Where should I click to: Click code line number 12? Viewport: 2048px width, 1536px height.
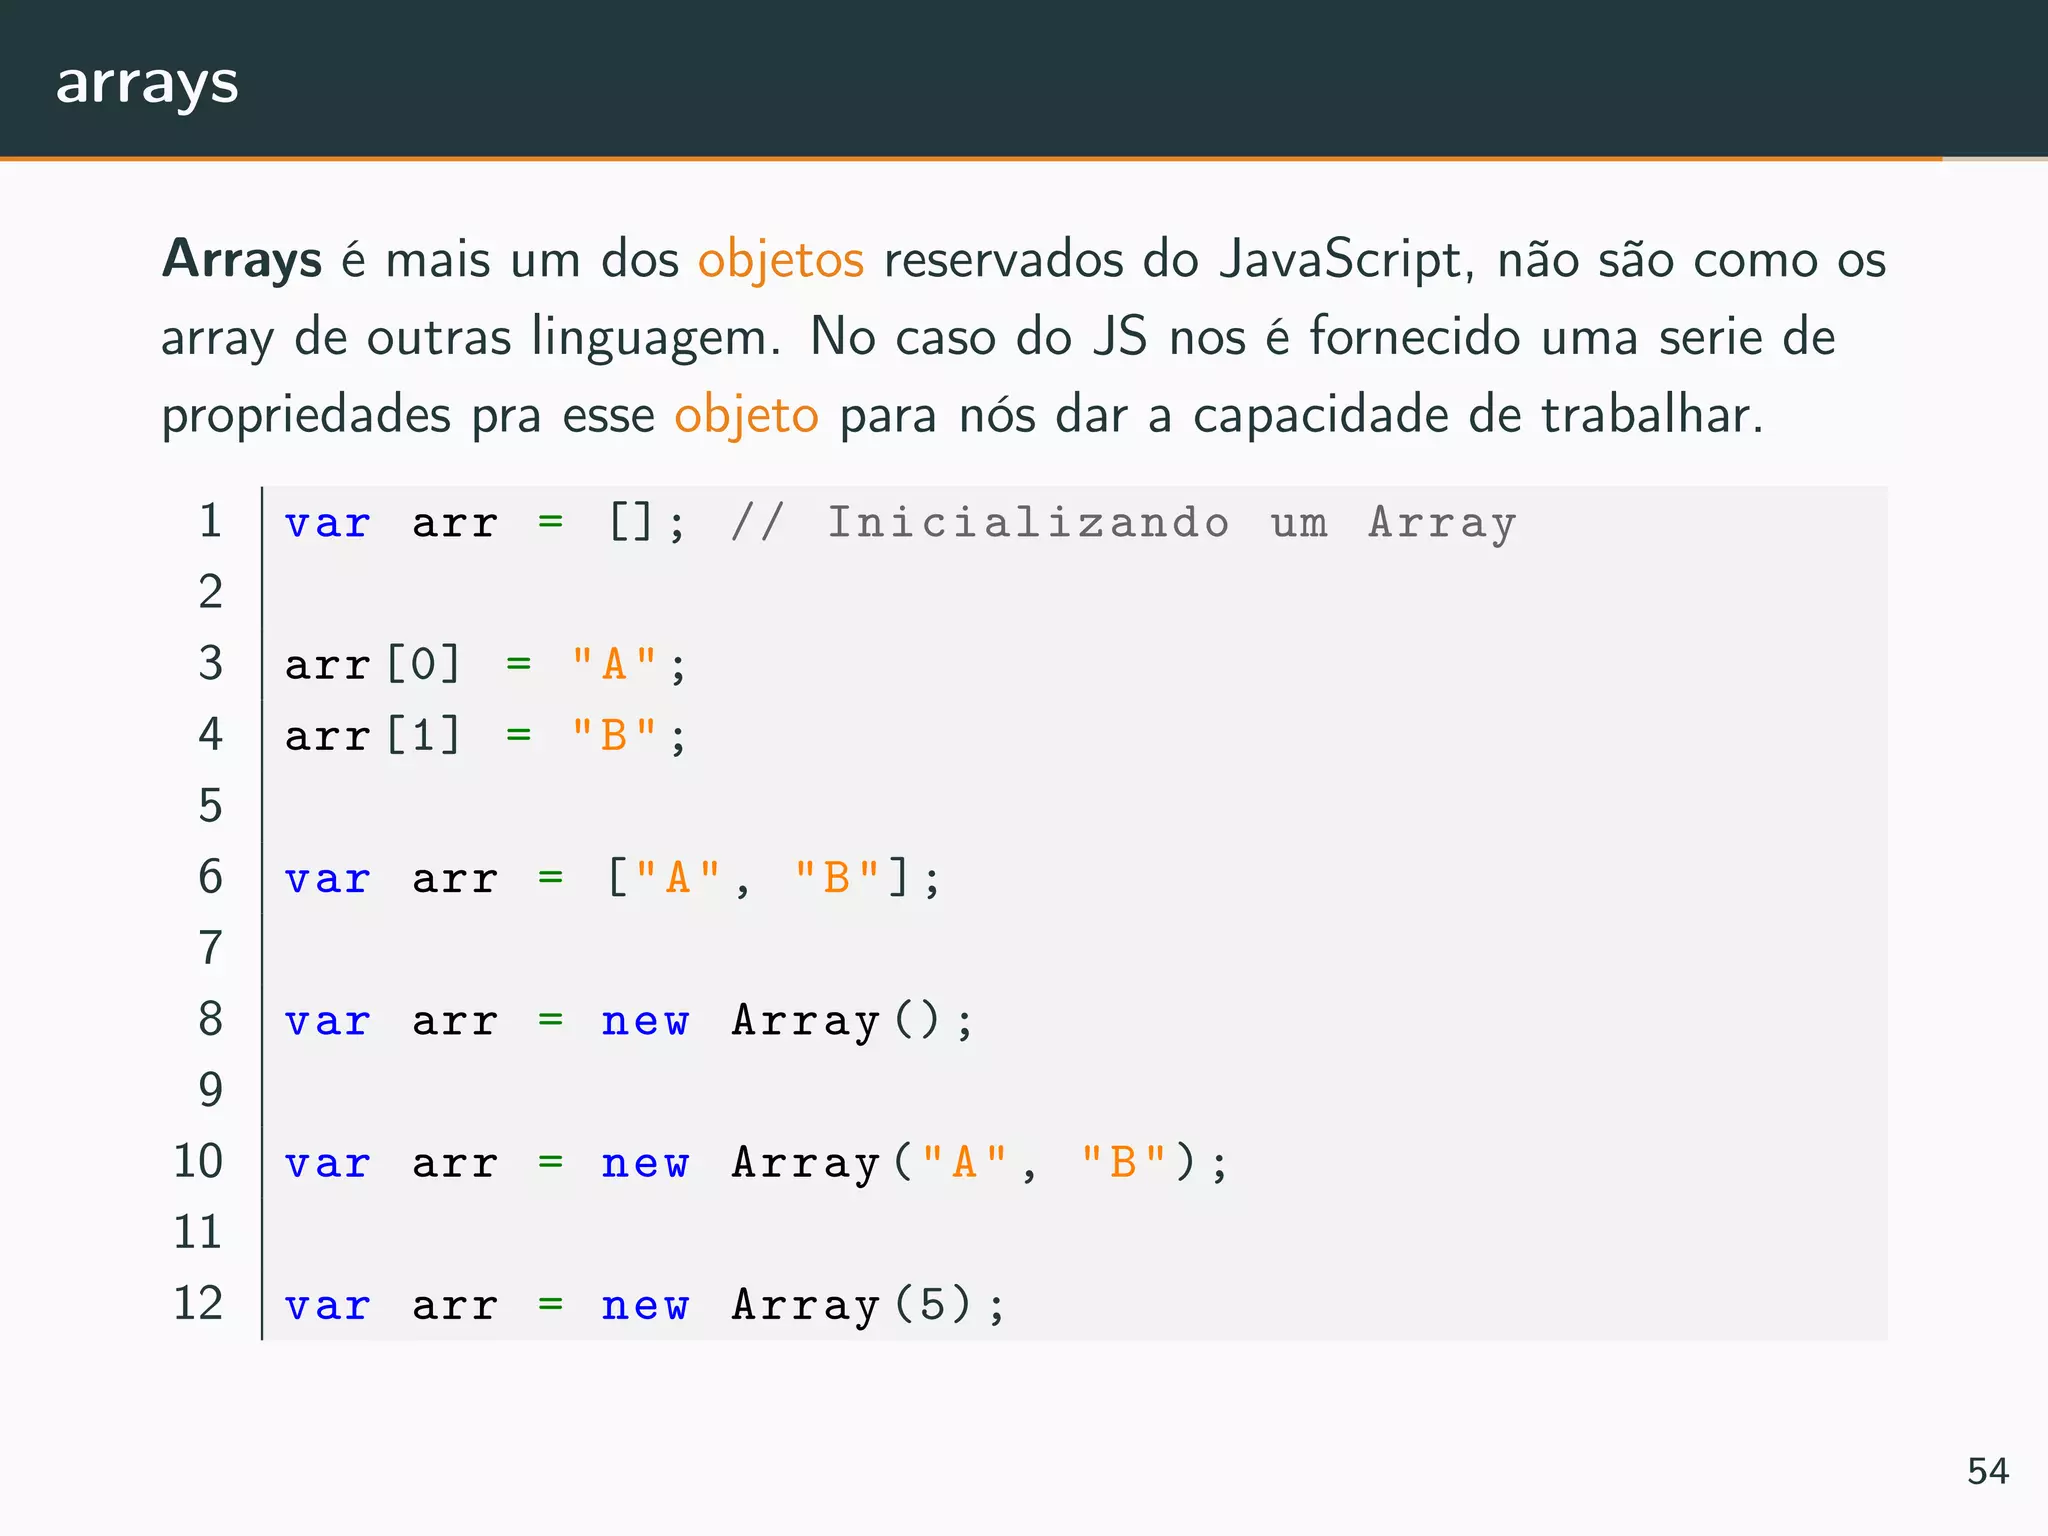pyautogui.click(x=198, y=1303)
